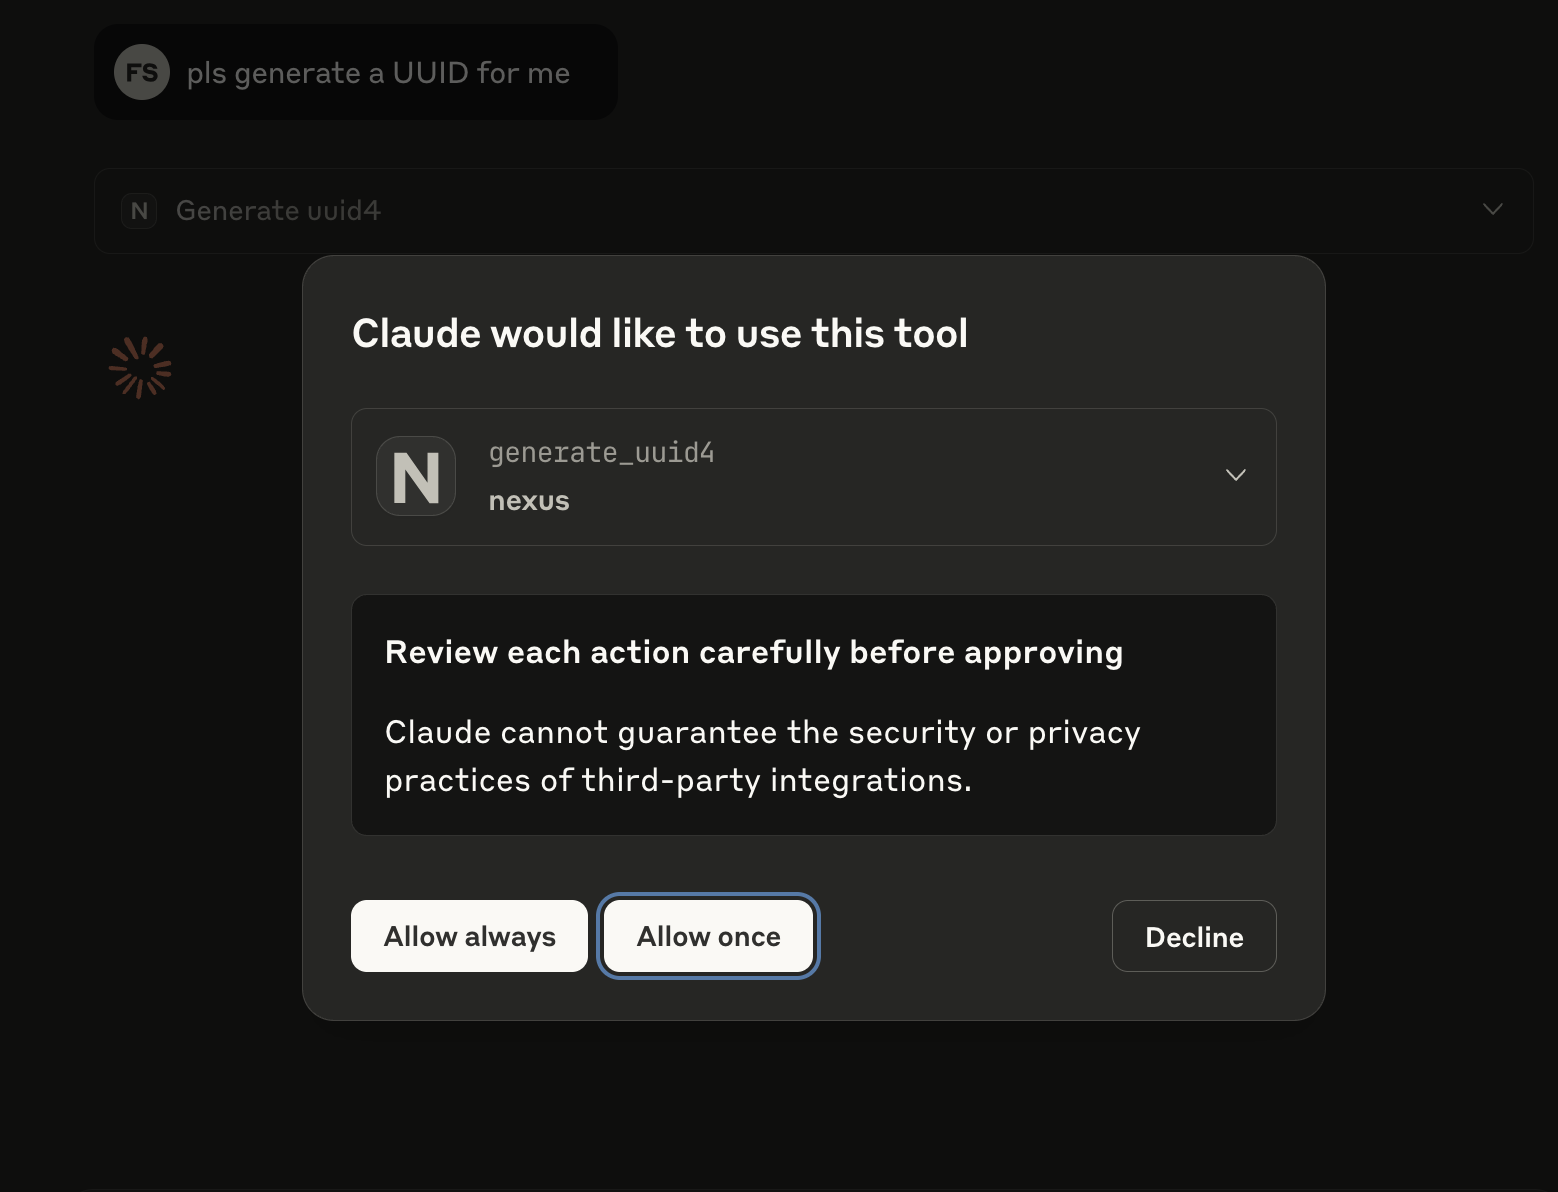Click the Review each action heading

click(754, 651)
